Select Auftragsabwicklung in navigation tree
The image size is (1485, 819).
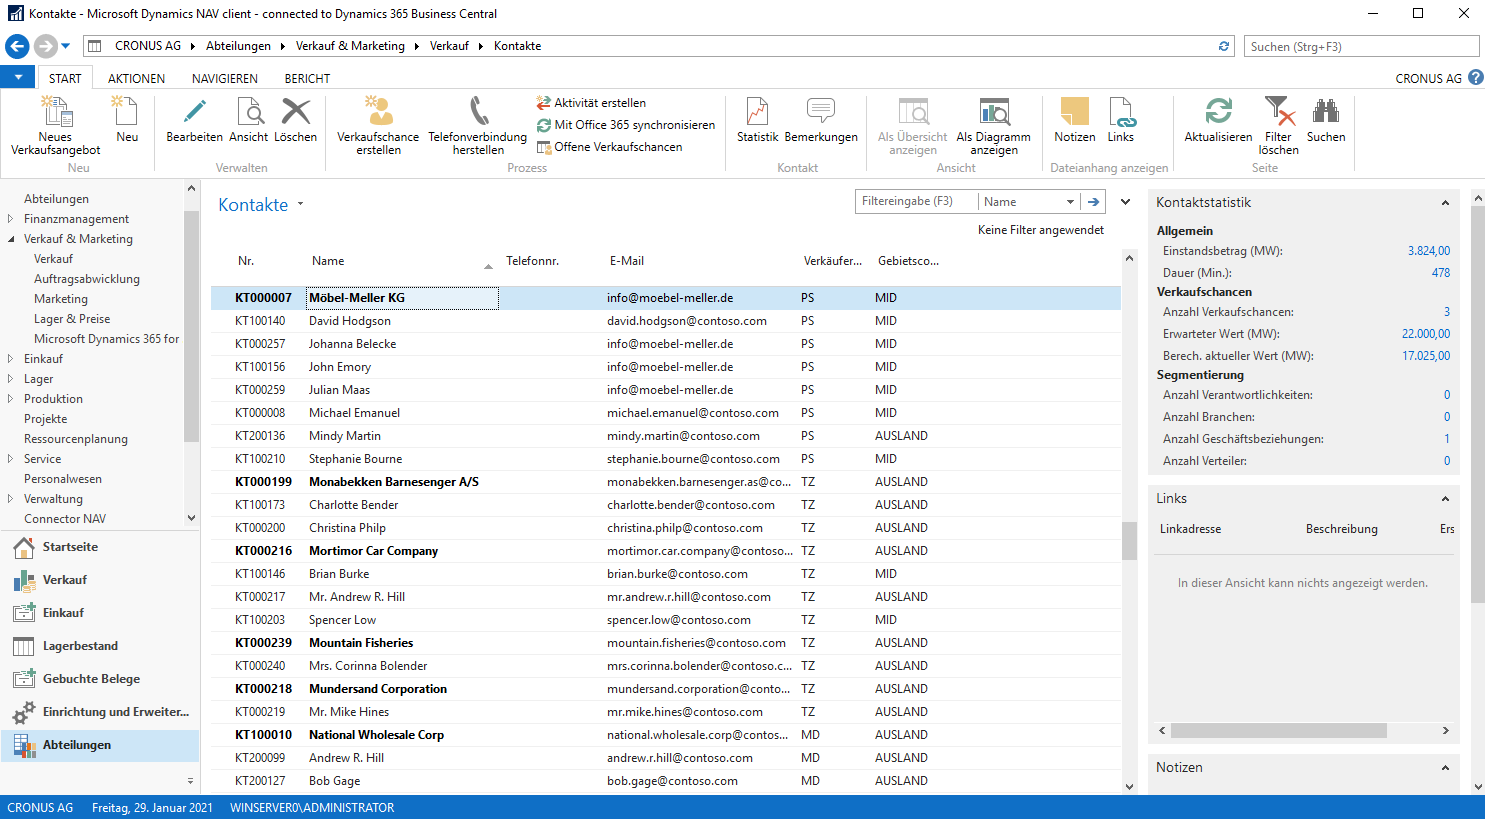click(87, 279)
